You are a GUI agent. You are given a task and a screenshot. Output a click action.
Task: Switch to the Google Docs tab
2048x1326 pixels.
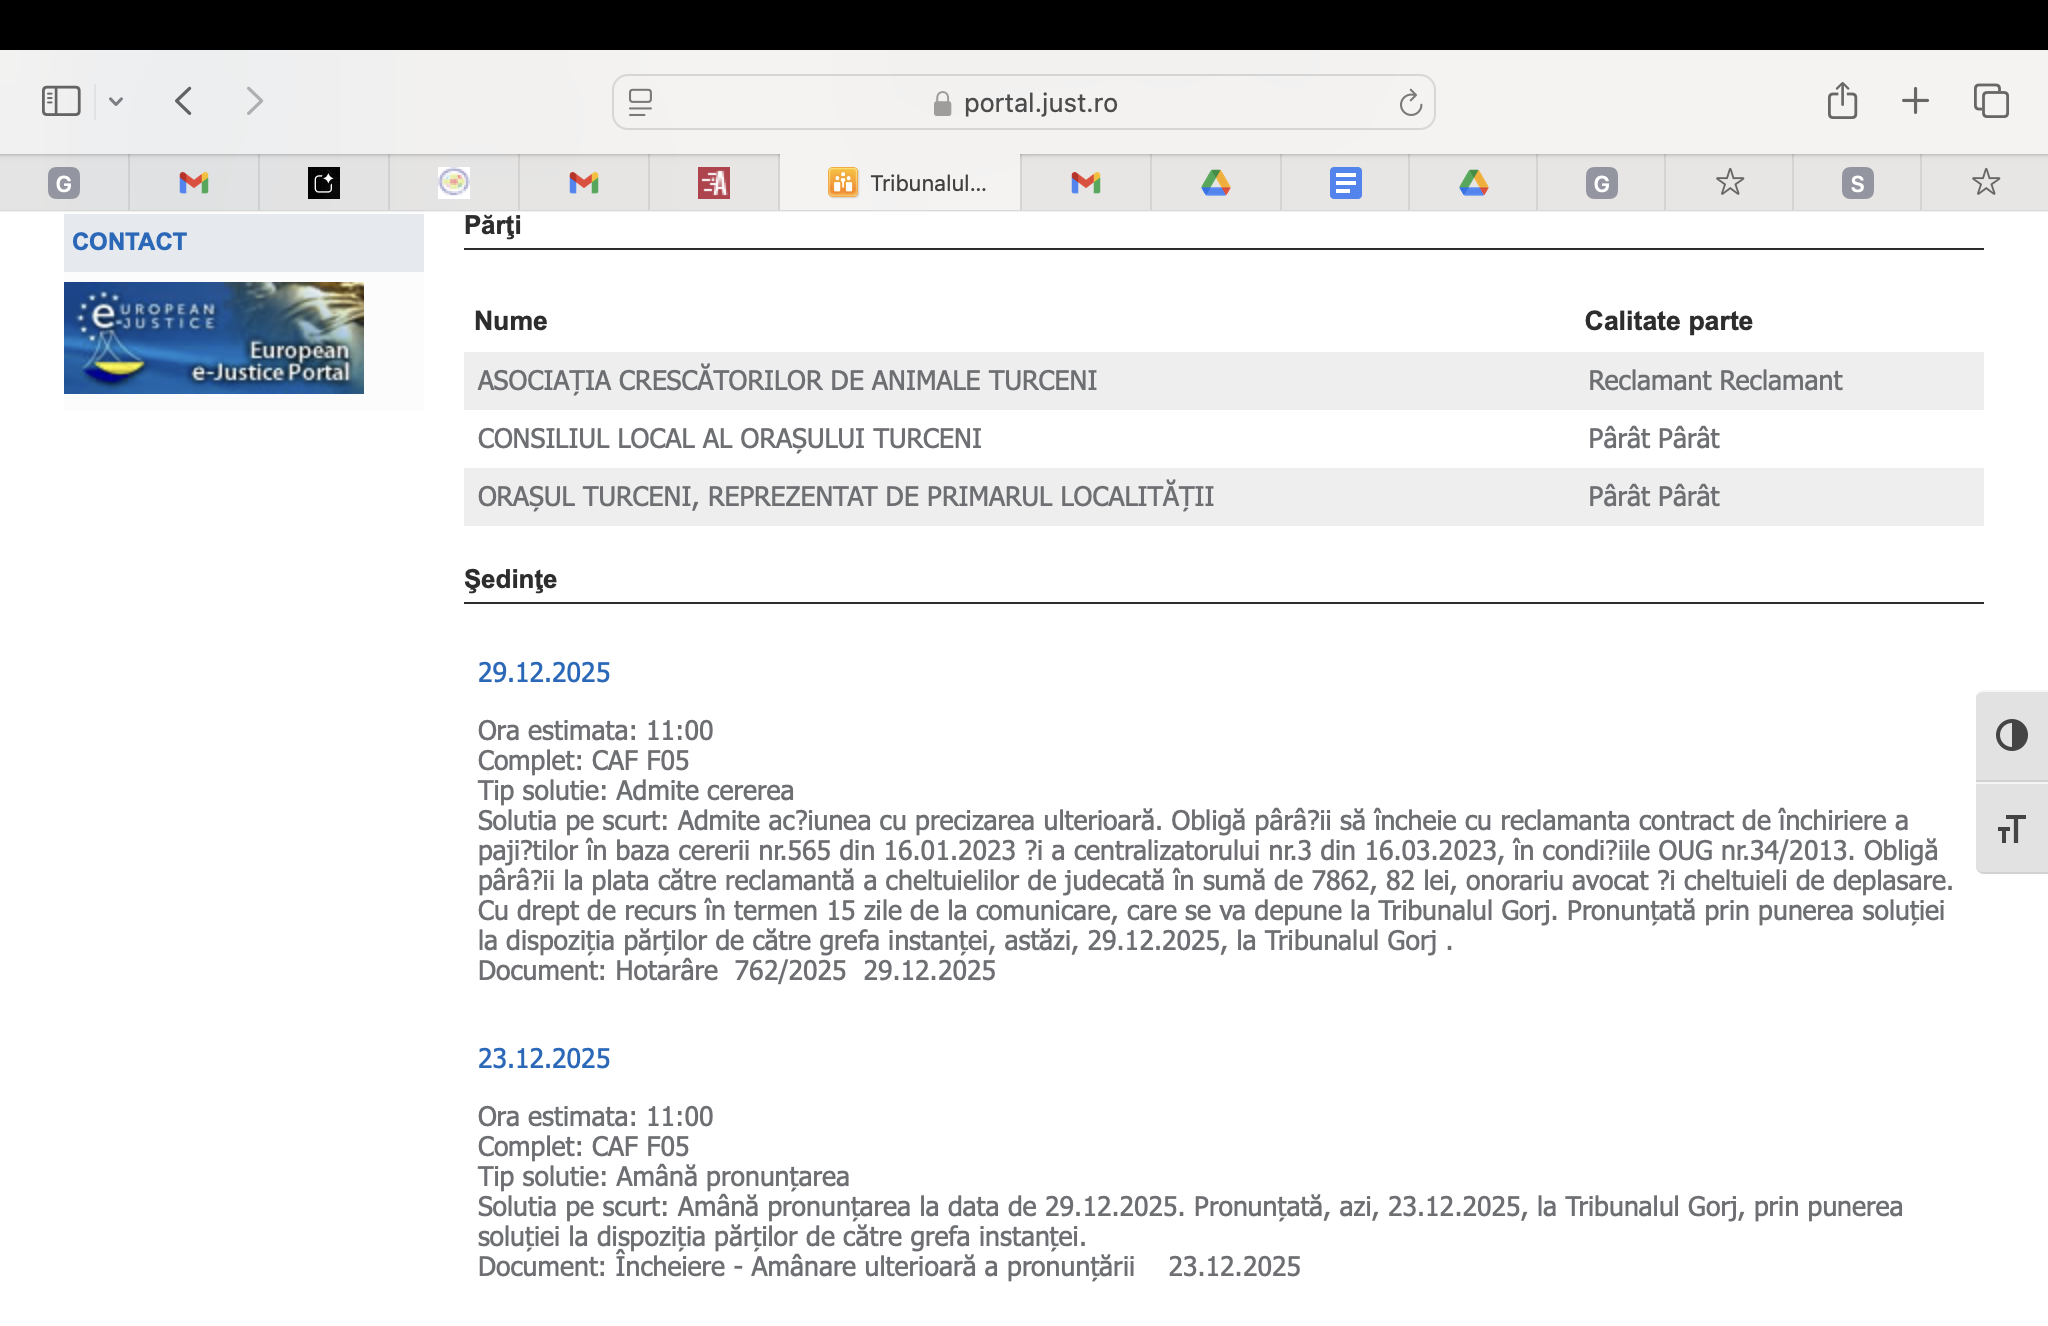(1345, 183)
